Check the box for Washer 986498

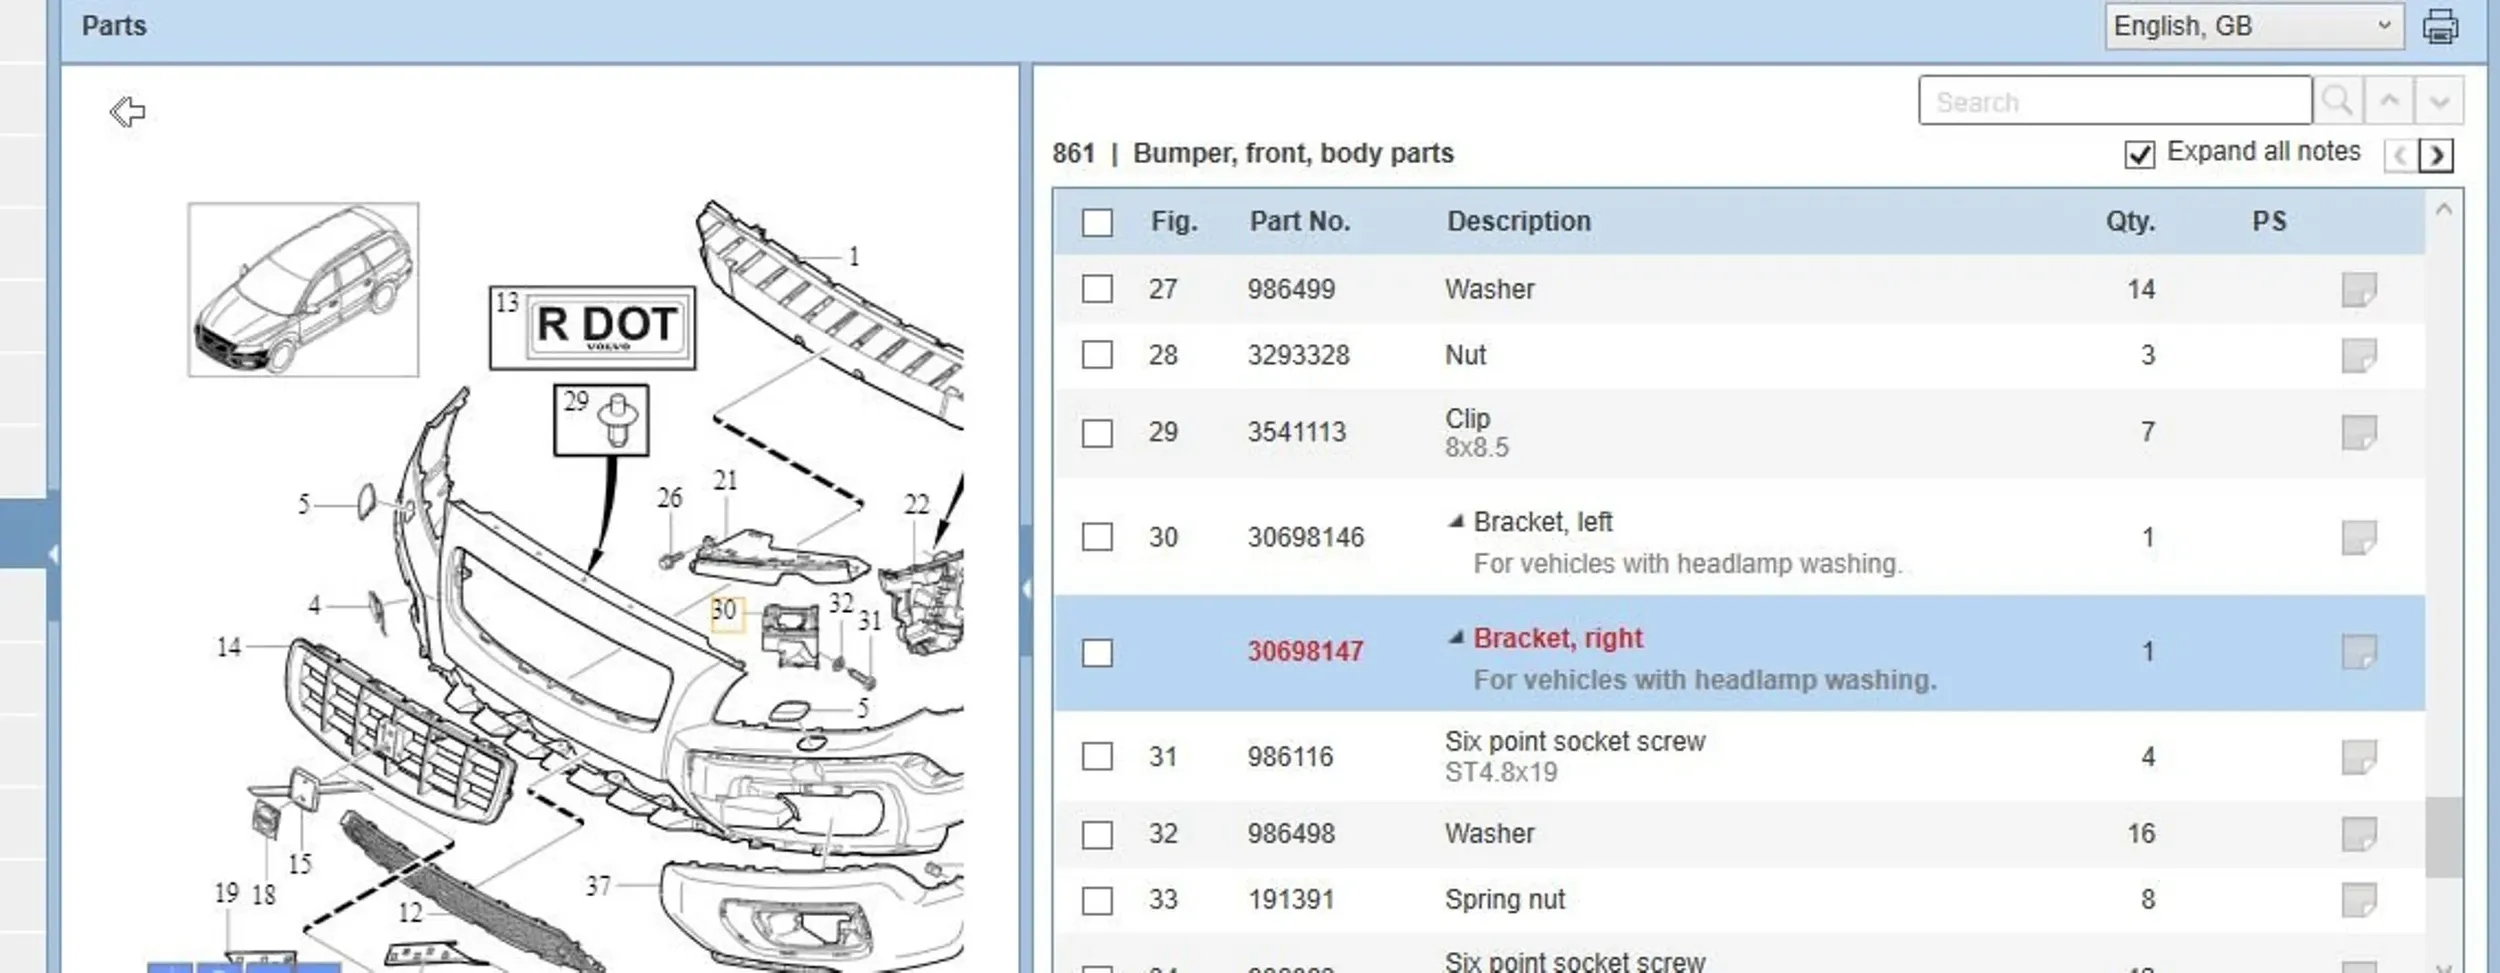[x=1097, y=834]
